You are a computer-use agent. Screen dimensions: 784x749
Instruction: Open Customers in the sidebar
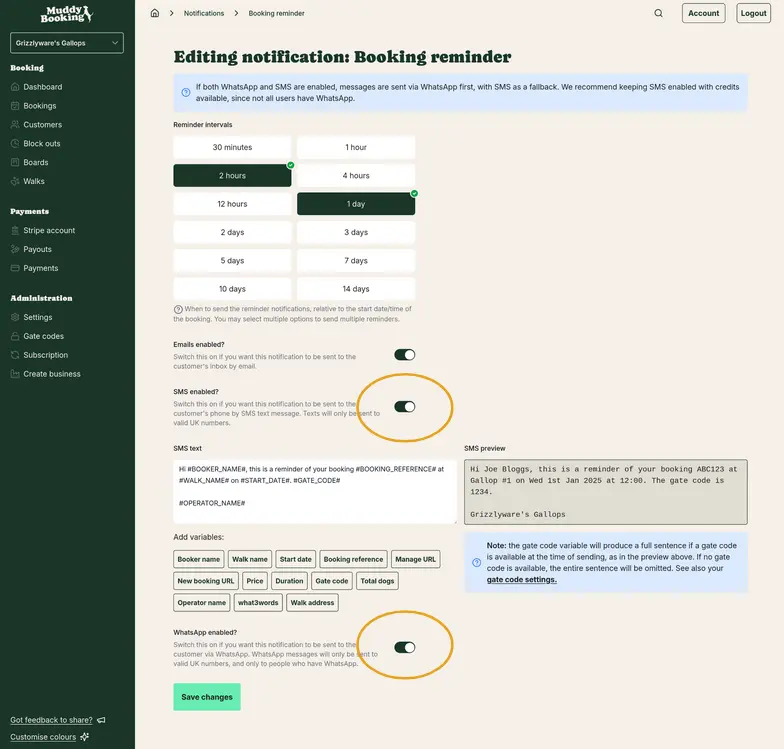click(x=42, y=124)
